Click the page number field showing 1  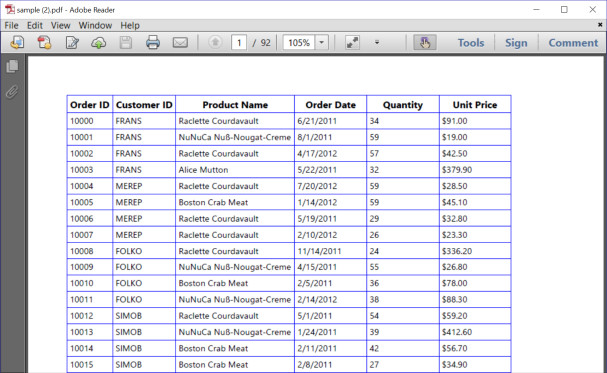click(239, 43)
